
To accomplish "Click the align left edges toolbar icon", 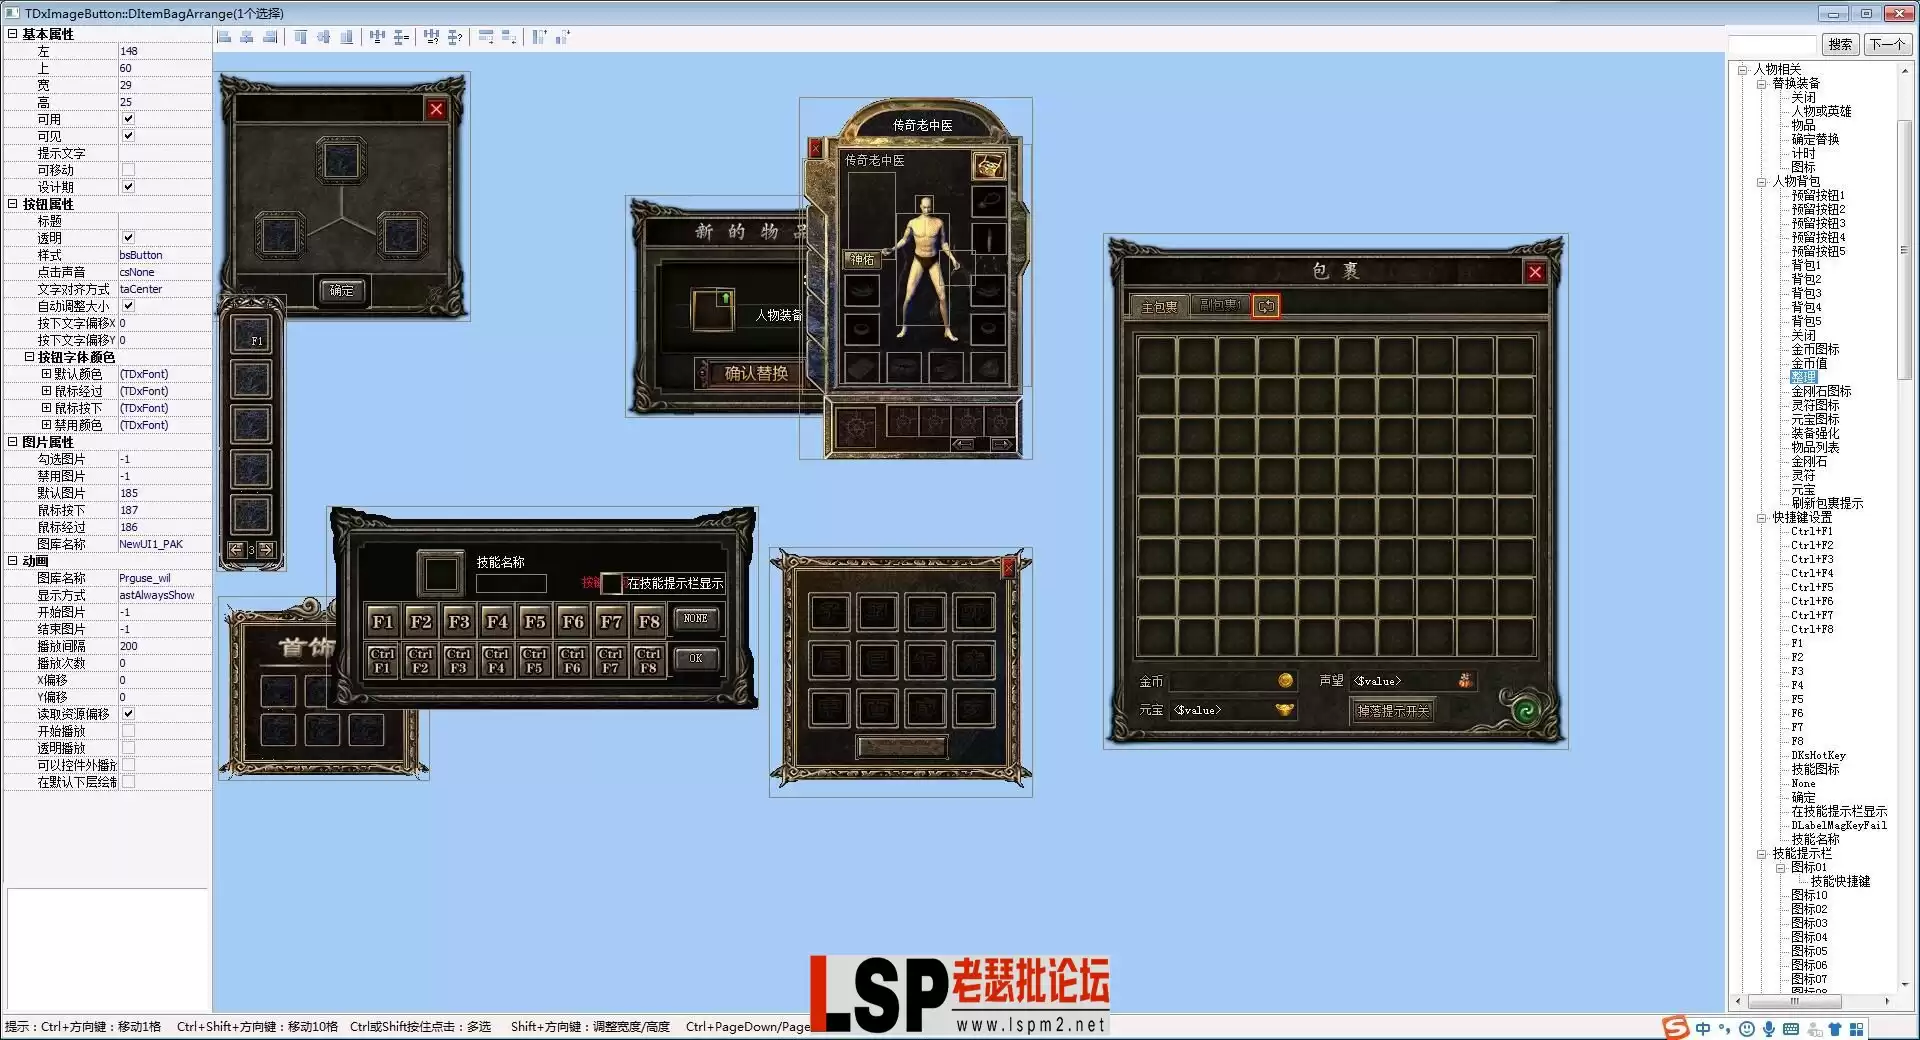I will [224, 37].
